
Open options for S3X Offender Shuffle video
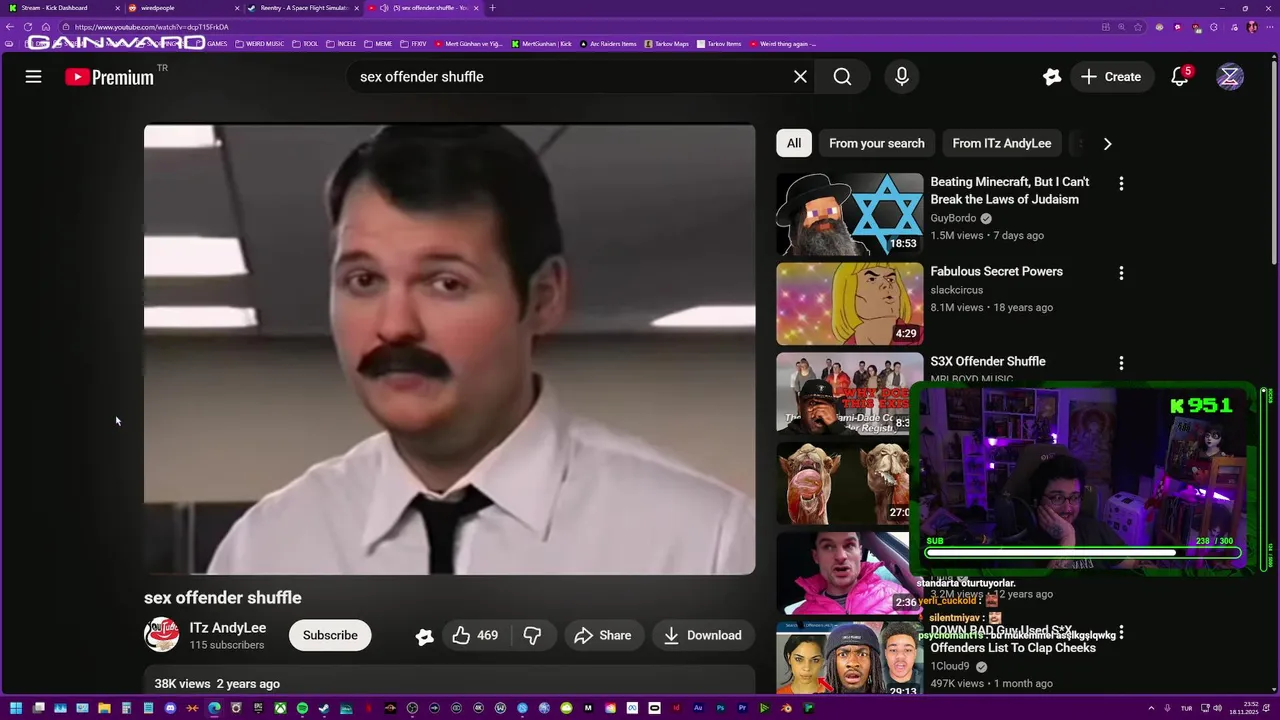[1121, 363]
